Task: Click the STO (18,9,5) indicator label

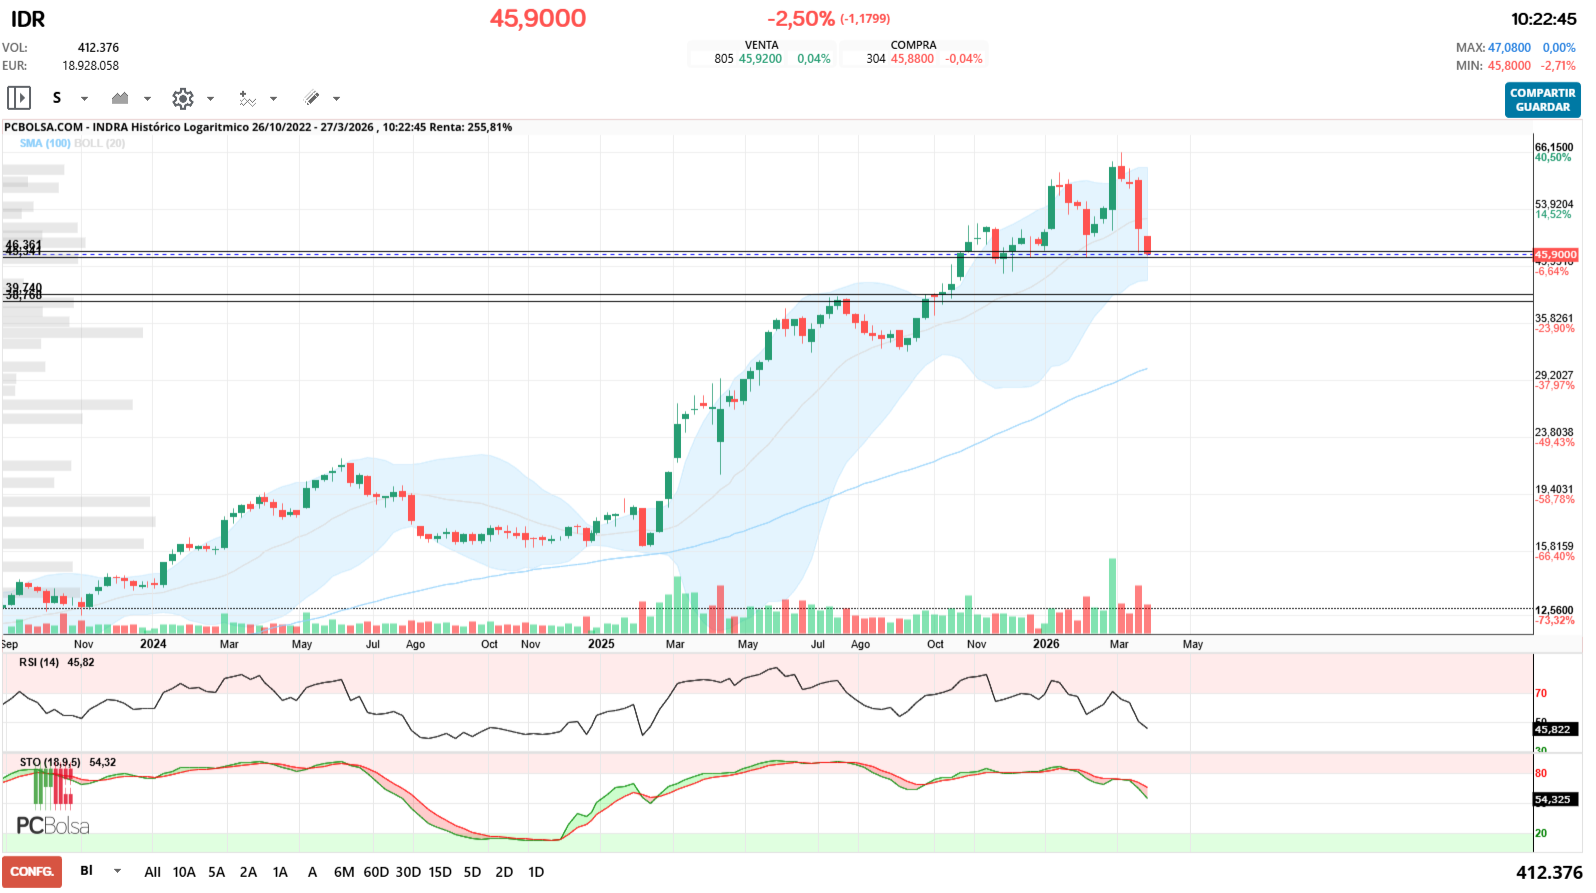Action: pyautogui.click(x=50, y=762)
